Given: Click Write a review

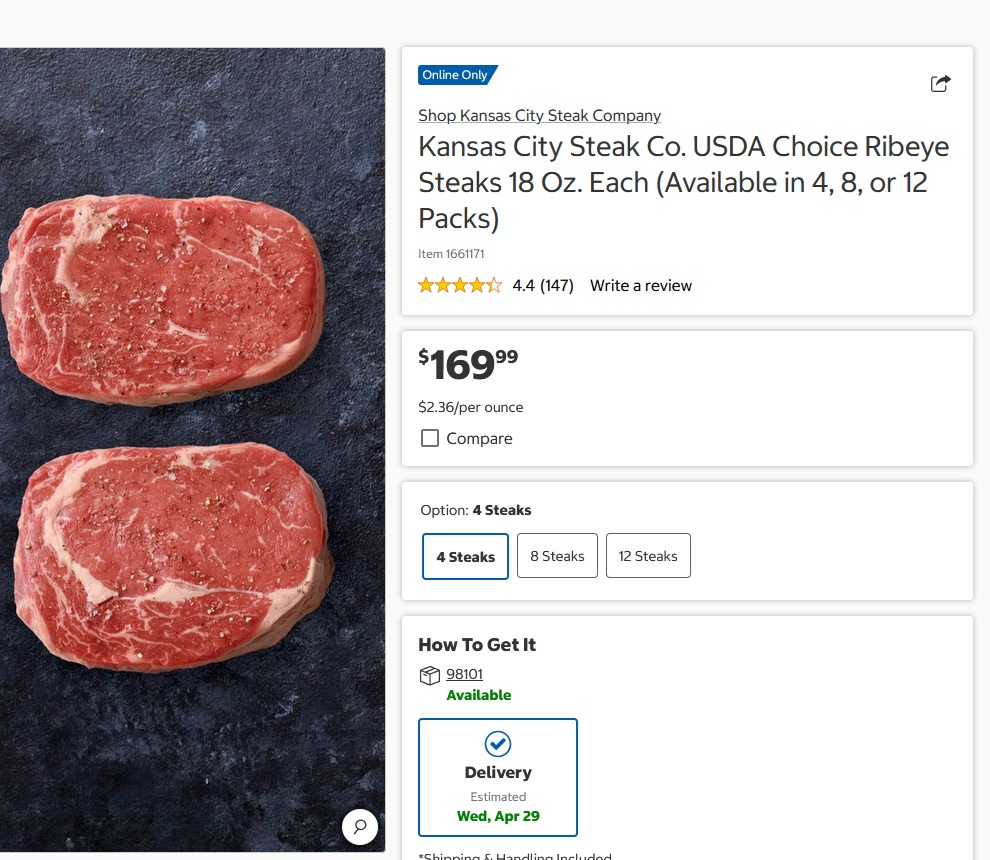Looking at the screenshot, I should [641, 286].
